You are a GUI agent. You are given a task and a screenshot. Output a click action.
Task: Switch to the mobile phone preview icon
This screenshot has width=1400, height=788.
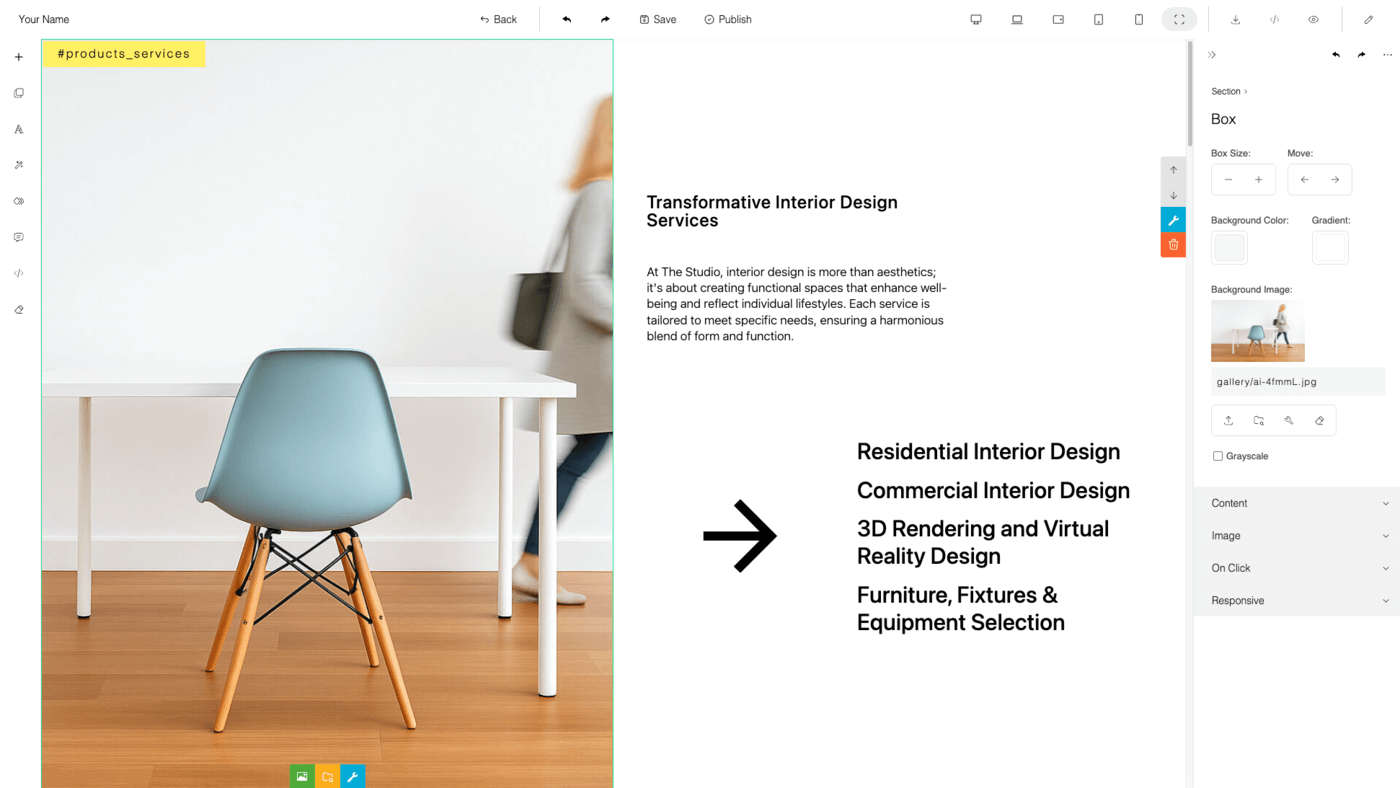tap(1139, 19)
